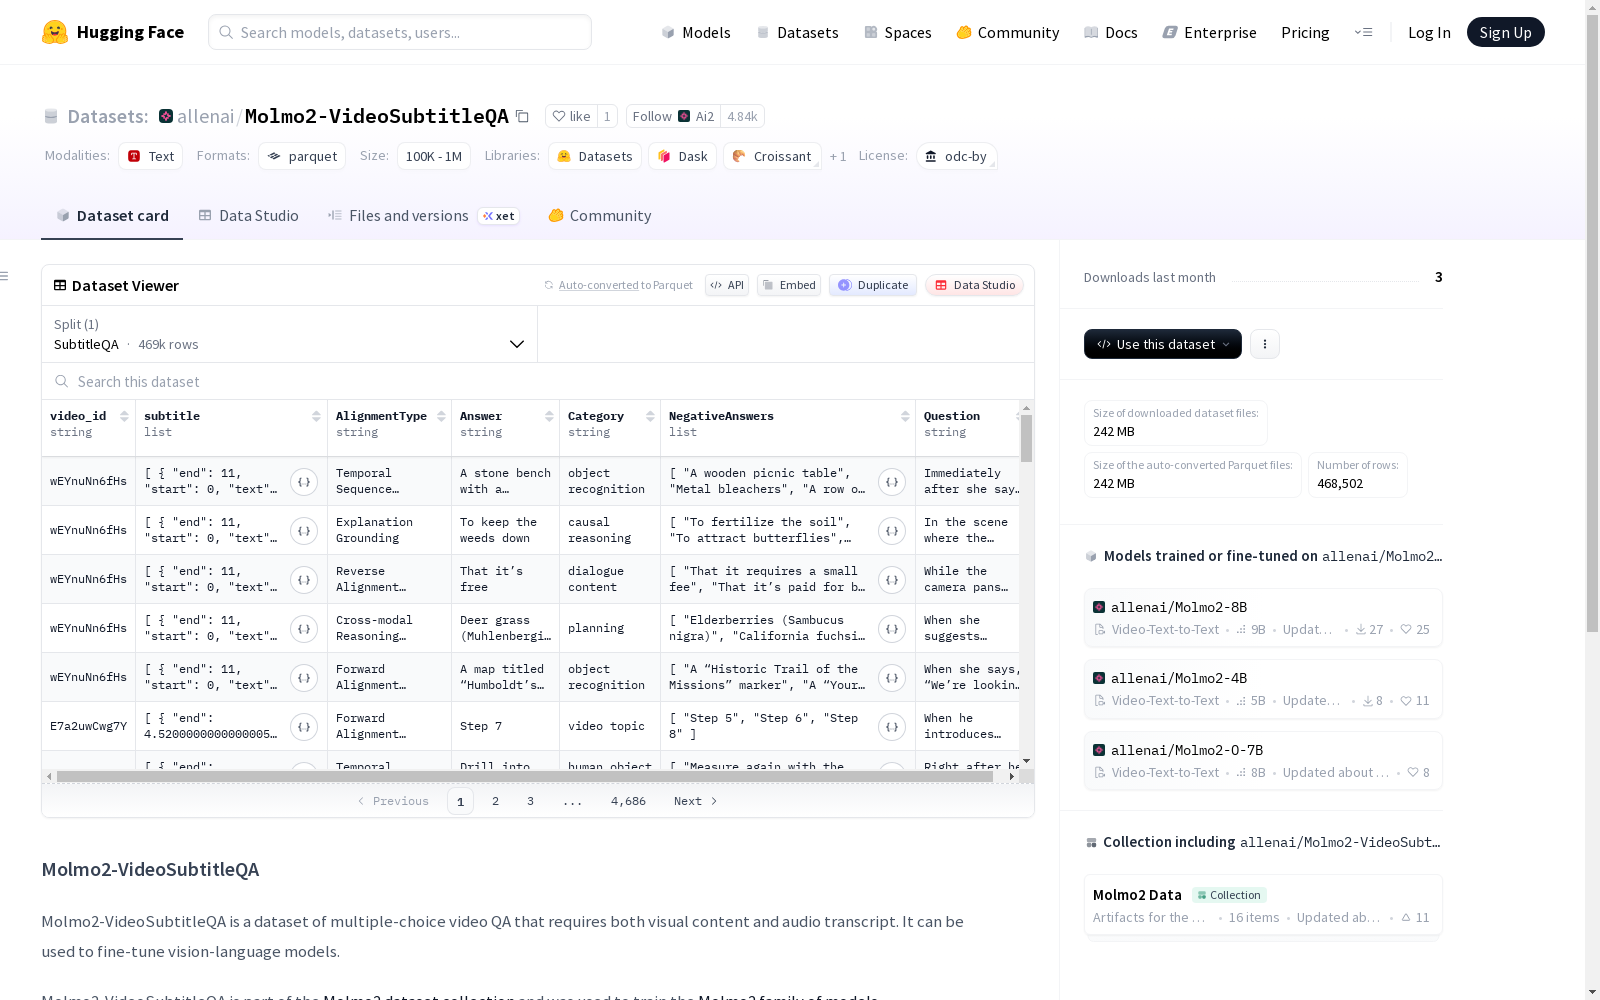The height and width of the screenshot is (1000, 1600).
Task: Open the Datasets navigation item
Action: click(x=797, y=32)
